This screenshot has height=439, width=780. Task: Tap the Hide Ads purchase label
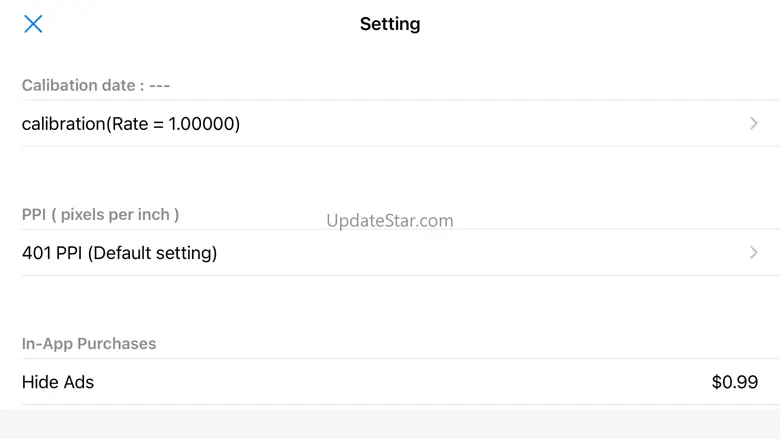(x=58, y=382)
